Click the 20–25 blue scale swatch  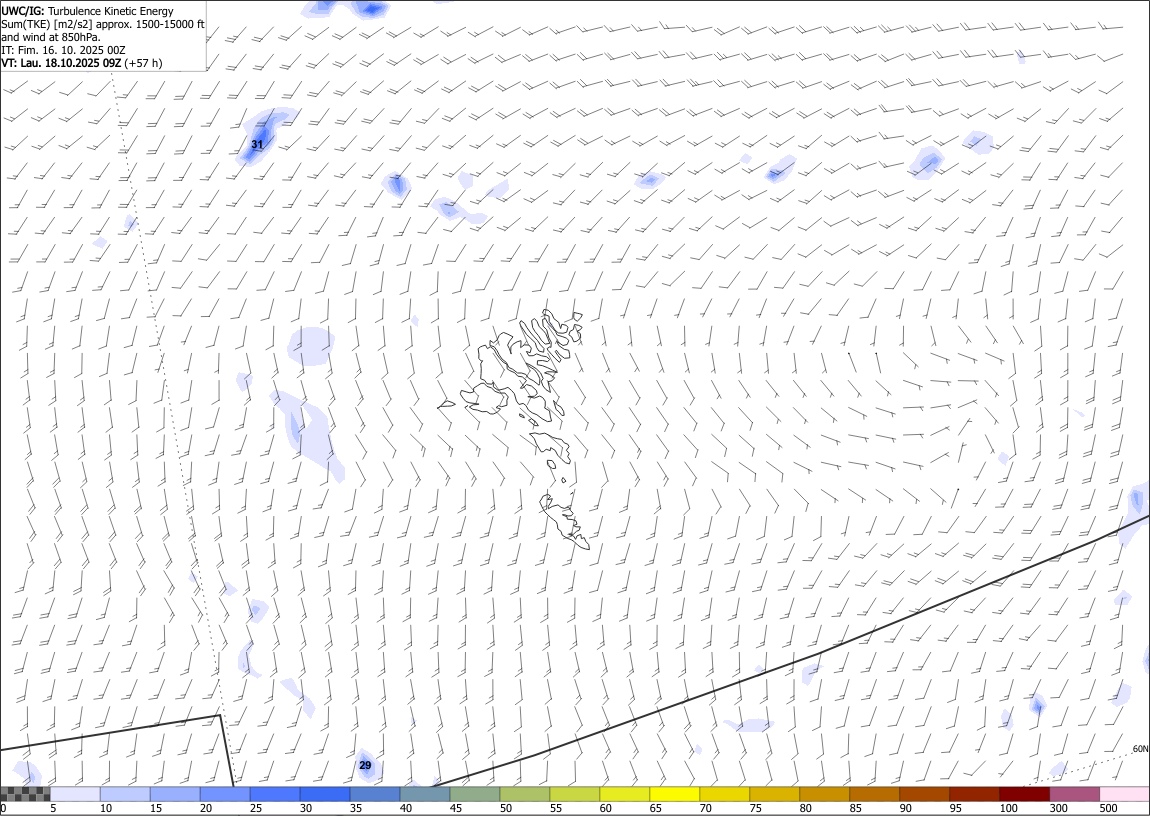(x=224, y=794)
